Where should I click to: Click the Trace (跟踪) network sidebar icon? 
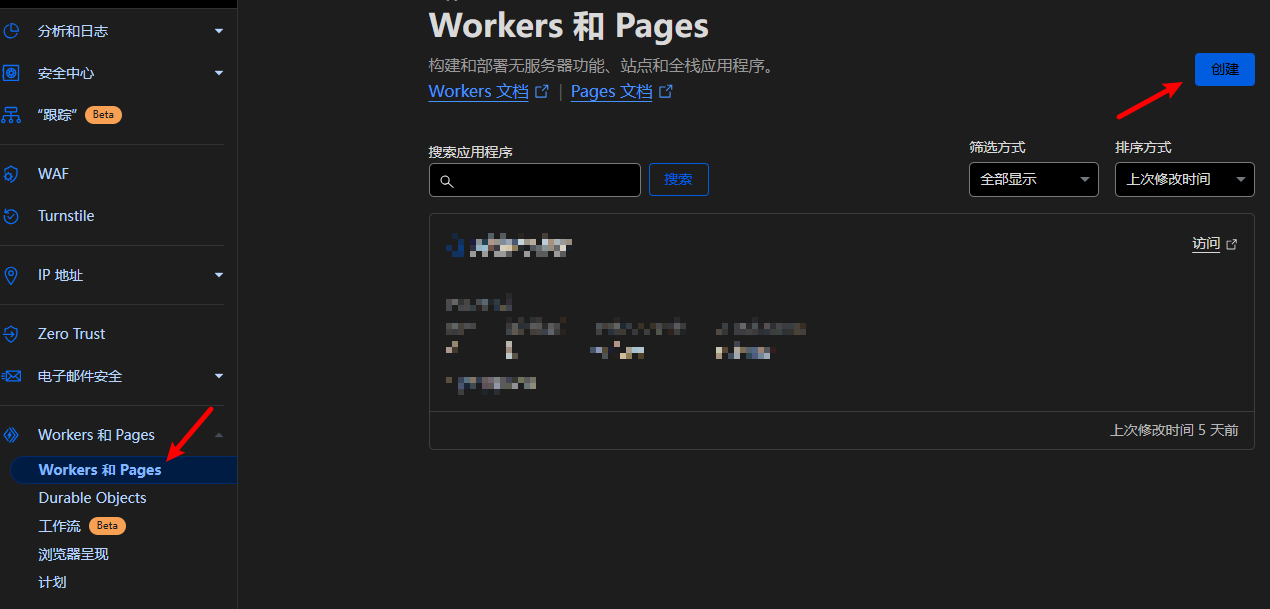[11, 115]
